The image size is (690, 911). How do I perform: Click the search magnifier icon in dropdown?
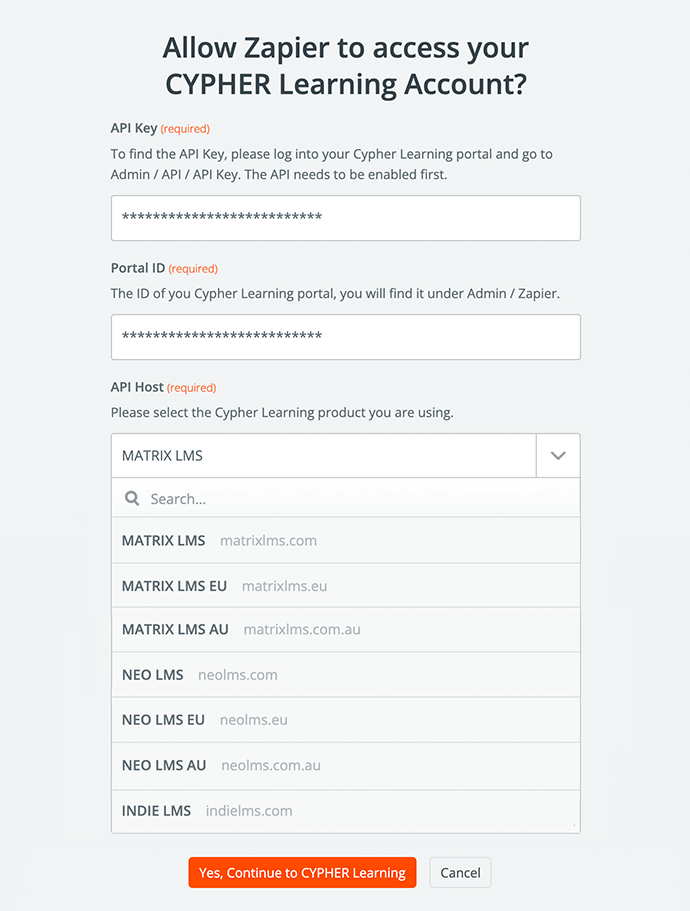click(x=131, y=497)
